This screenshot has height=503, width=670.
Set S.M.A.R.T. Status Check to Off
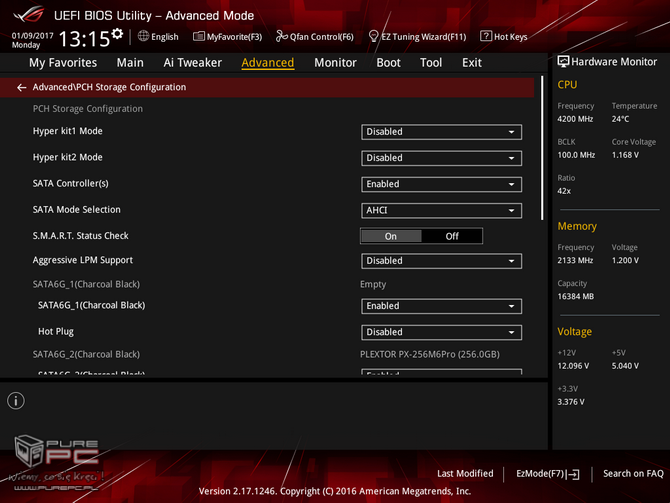pyautogui.click(x=452, y=236)
